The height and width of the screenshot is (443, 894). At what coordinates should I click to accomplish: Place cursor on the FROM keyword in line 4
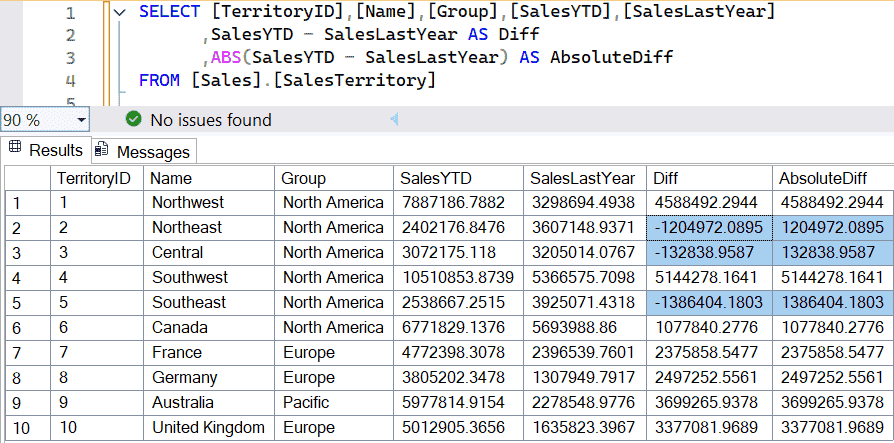click(160, 80)
